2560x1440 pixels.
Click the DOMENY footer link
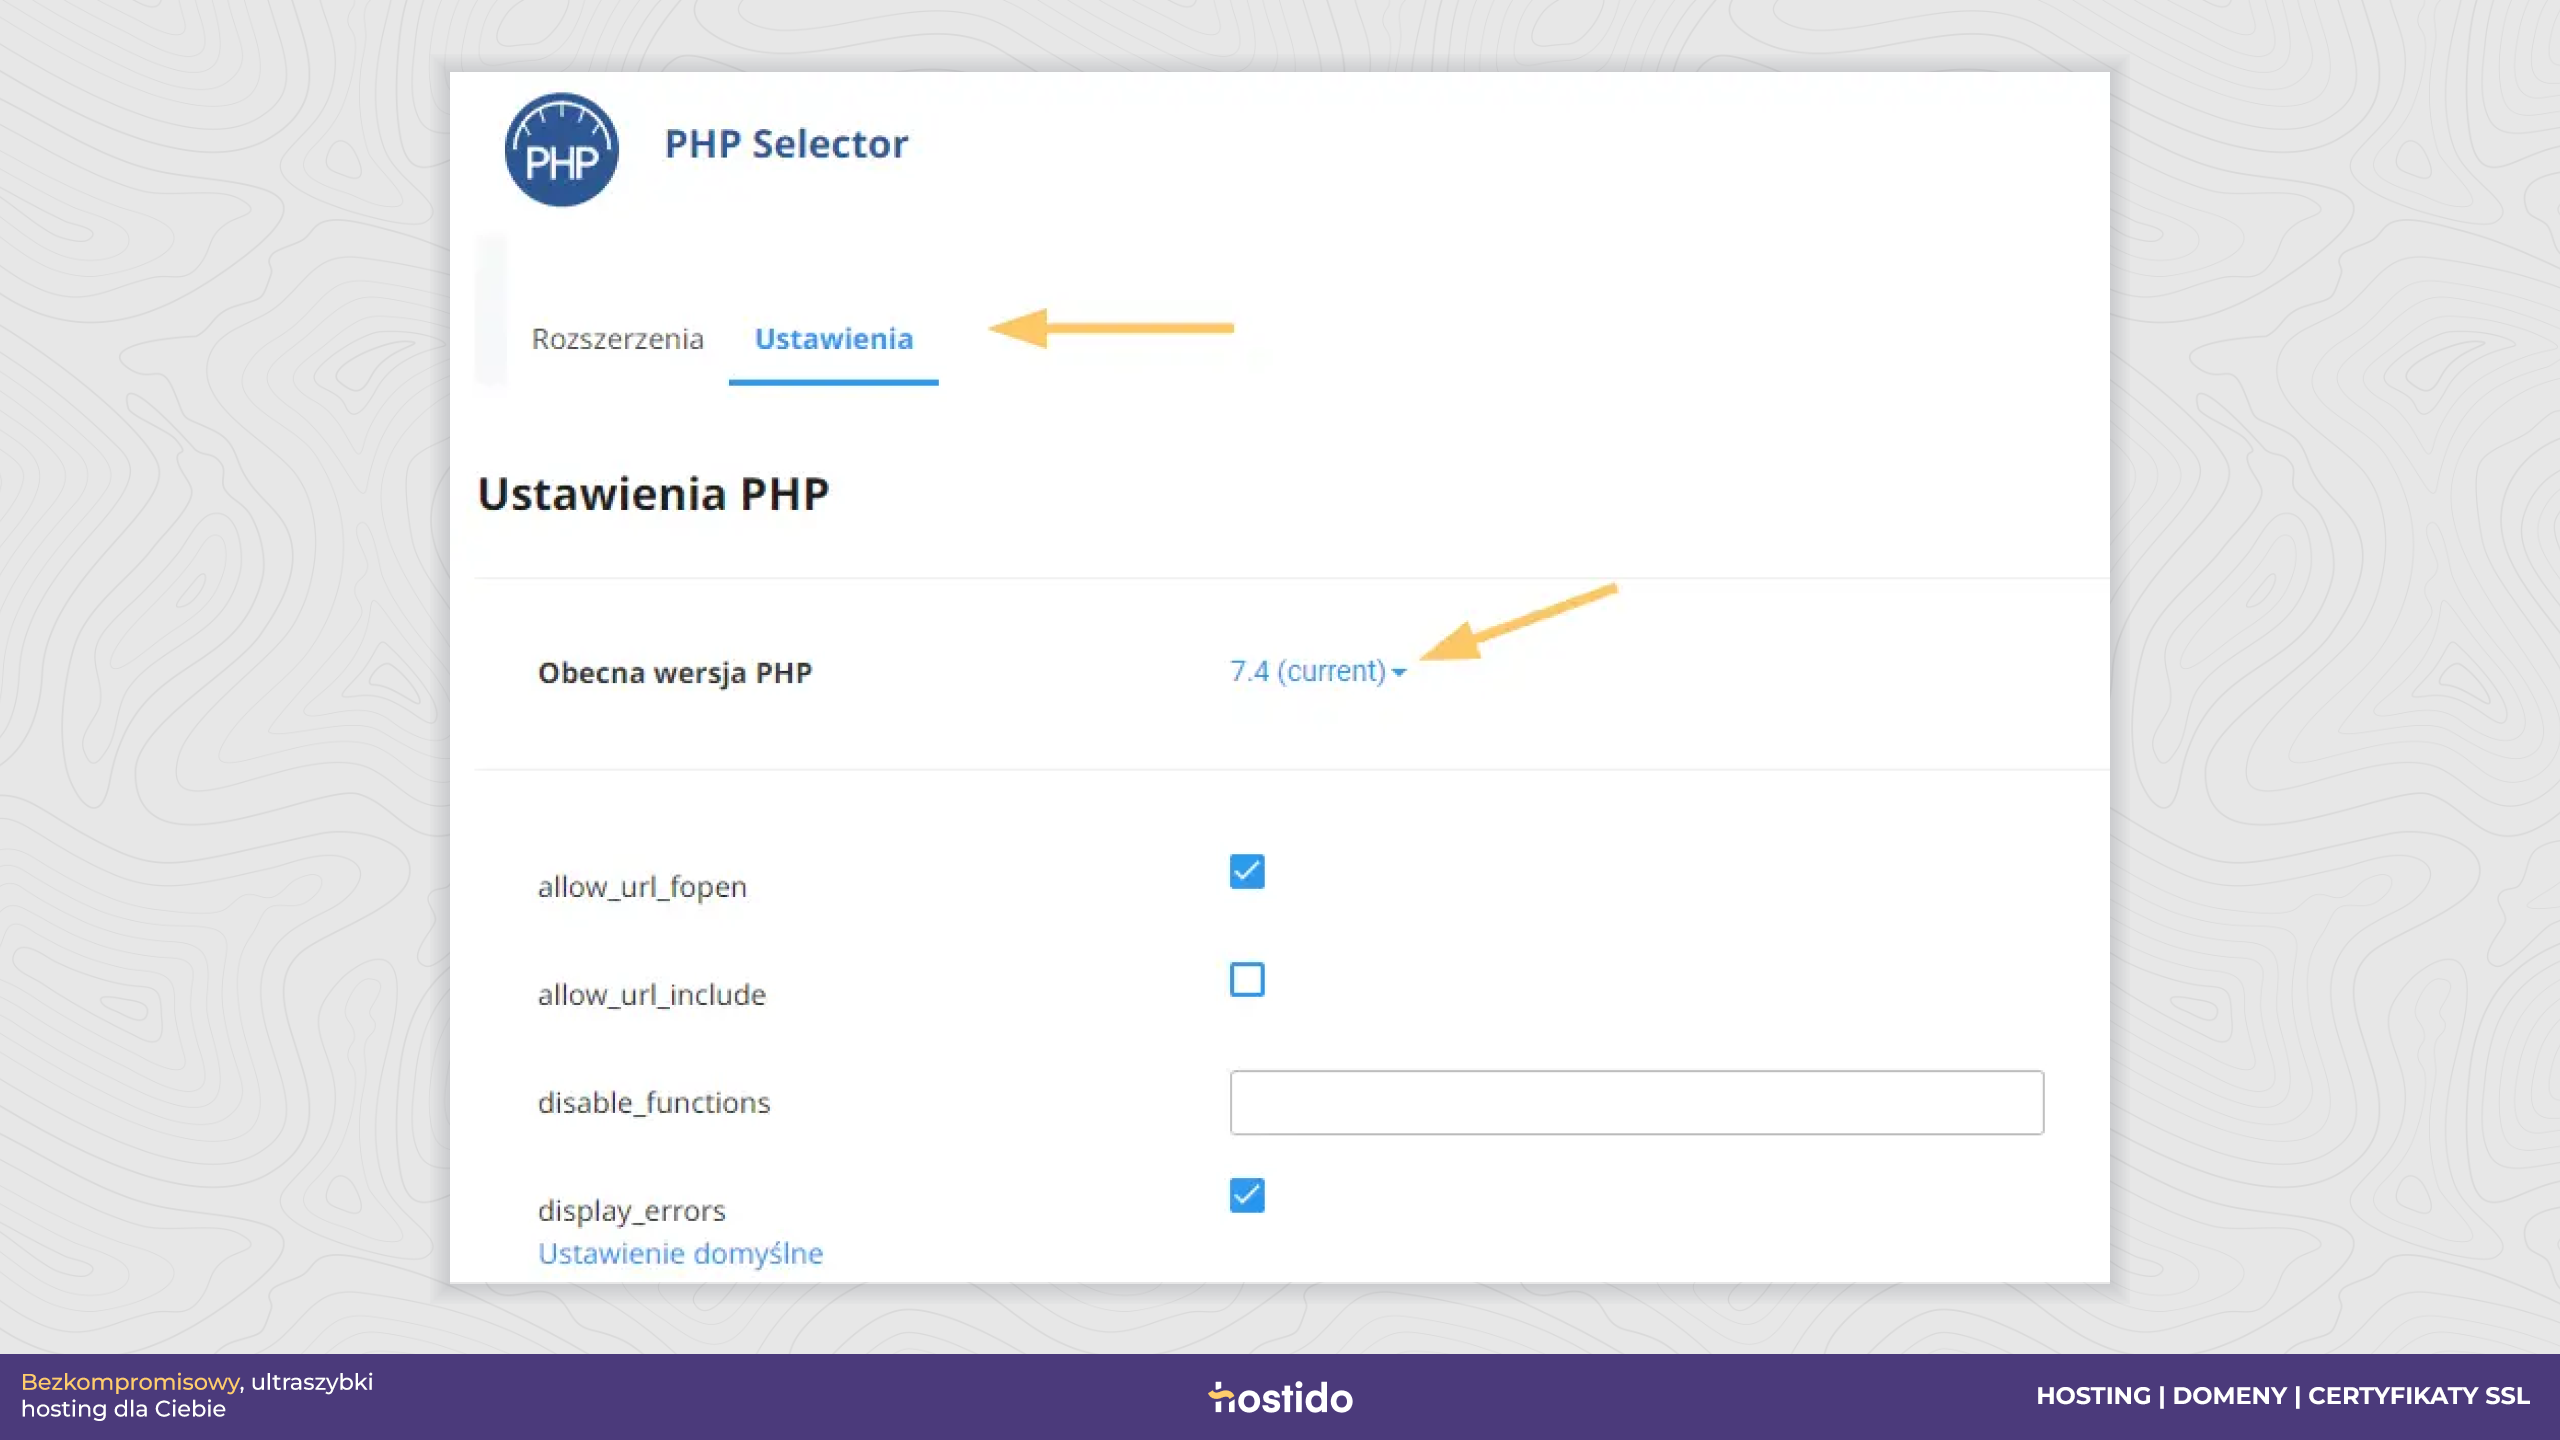pyautogui.click(x=2229, y=1396)
